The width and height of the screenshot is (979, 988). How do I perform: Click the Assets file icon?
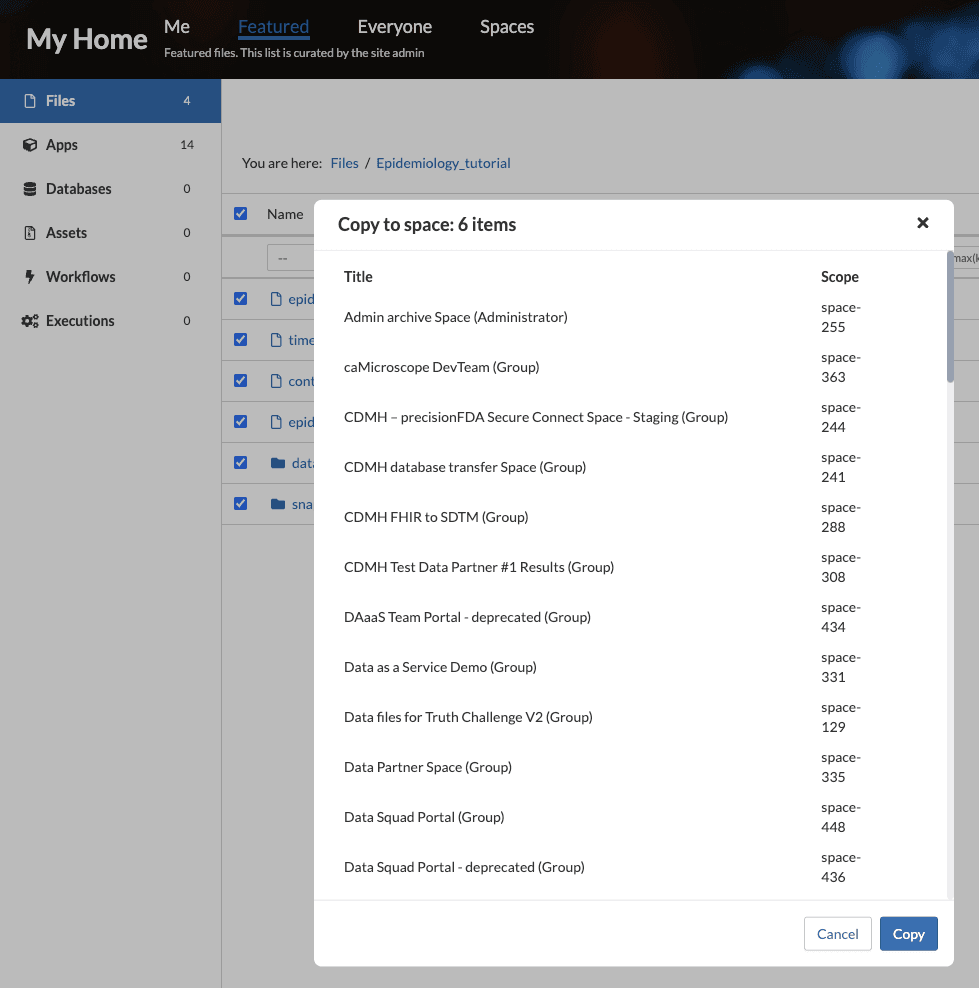(30, 233)
